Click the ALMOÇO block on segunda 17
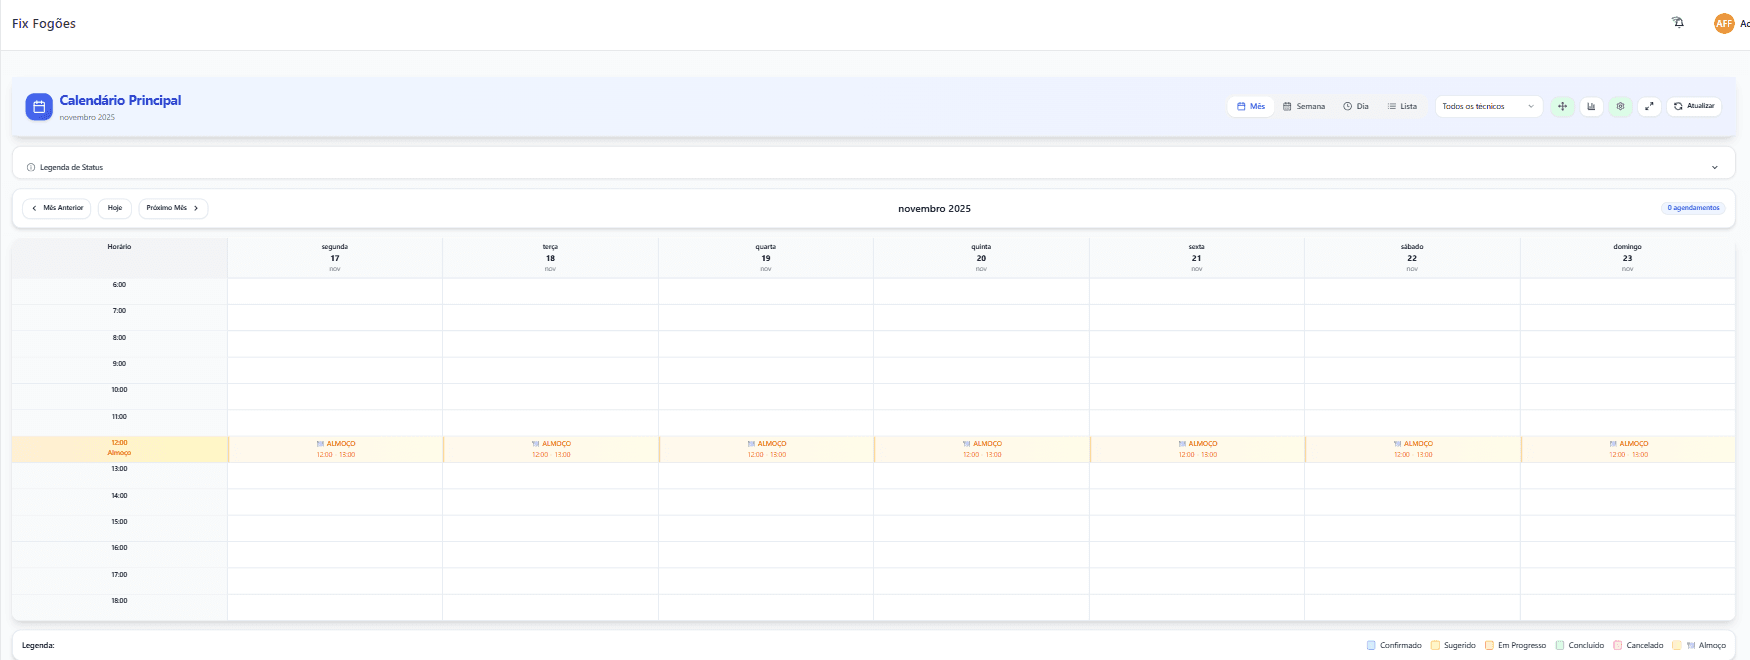The image size is (1750, 660). coord(335,449)
